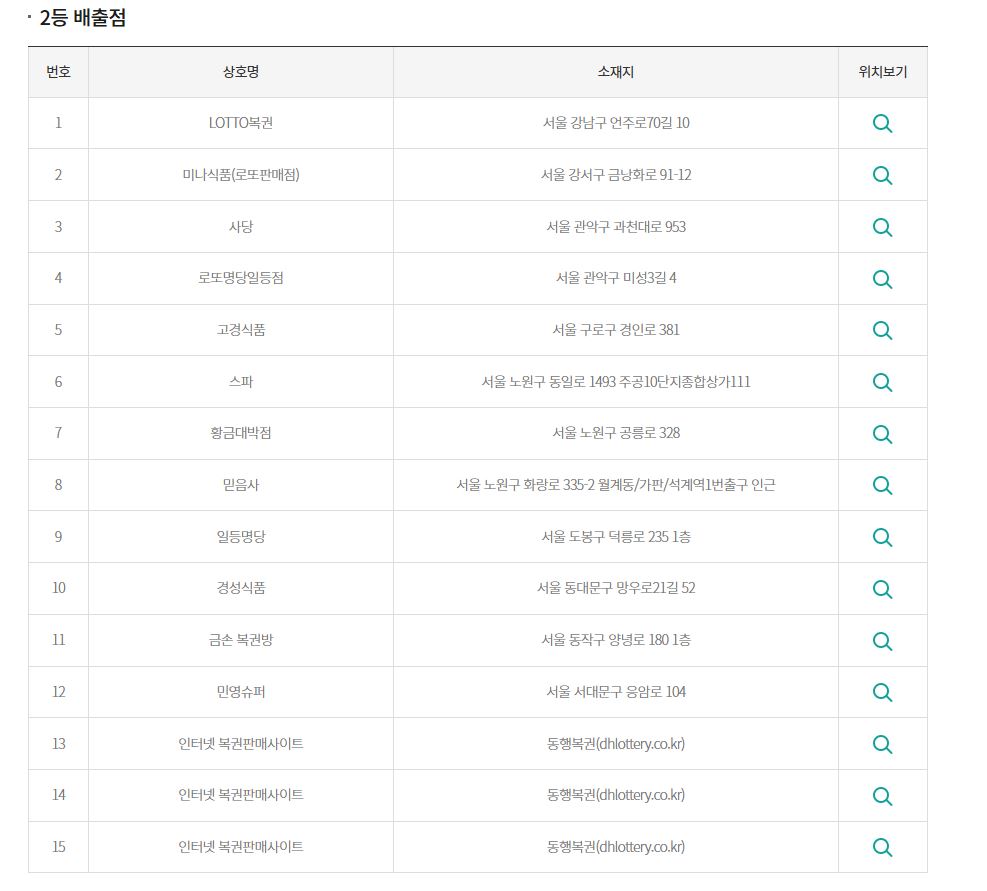Select row number 5 cell
The image size is (987, 891).
coord(59,330)
